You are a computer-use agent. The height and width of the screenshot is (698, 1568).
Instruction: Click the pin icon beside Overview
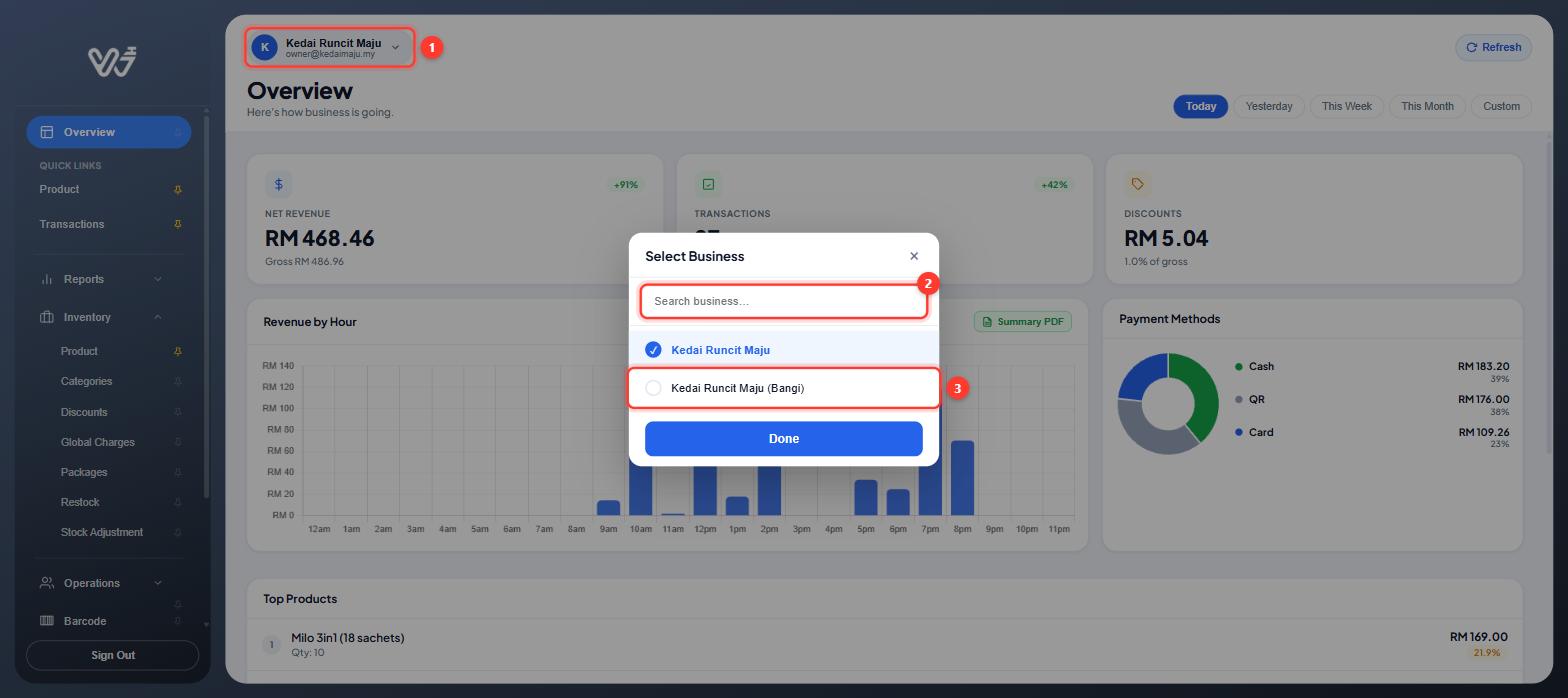click(x=178, y=132)
